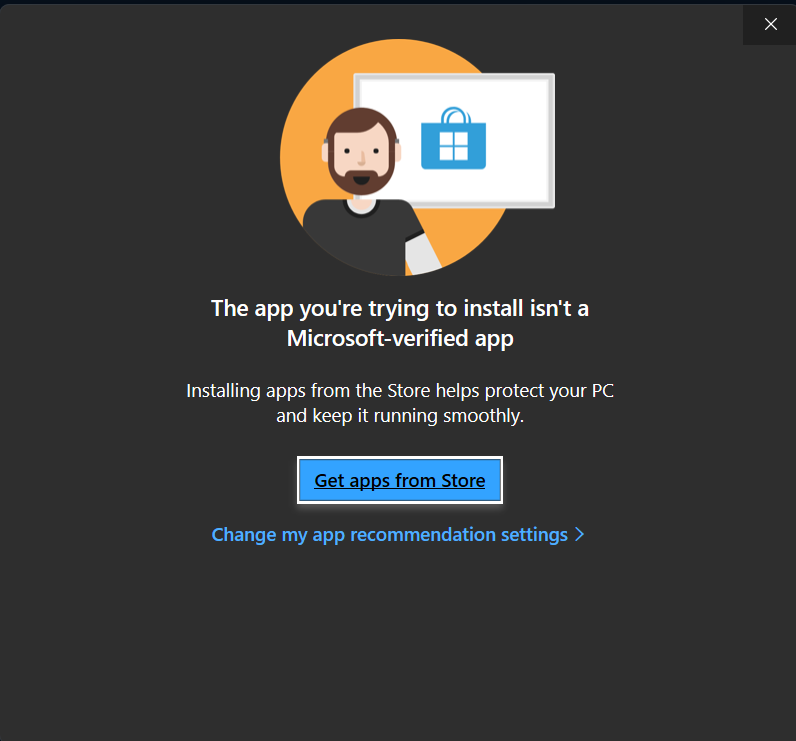
Task: Click the "and keep it running smoothly" text
Action: coord(399,415)
